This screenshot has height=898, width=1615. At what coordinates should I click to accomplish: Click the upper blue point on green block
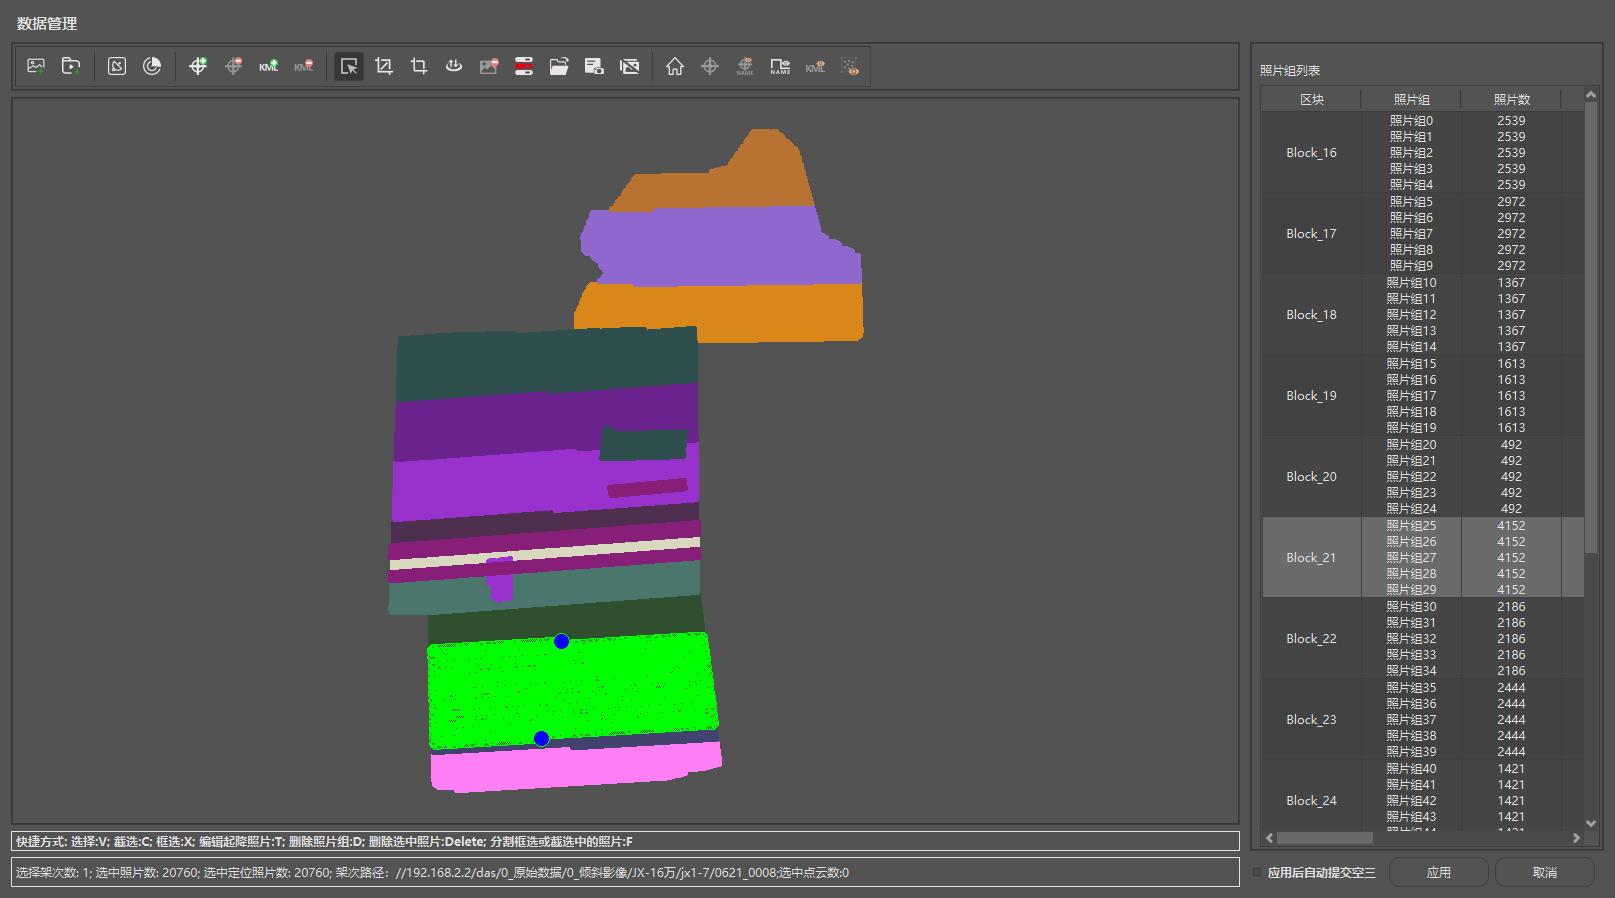tap(561, 641)
